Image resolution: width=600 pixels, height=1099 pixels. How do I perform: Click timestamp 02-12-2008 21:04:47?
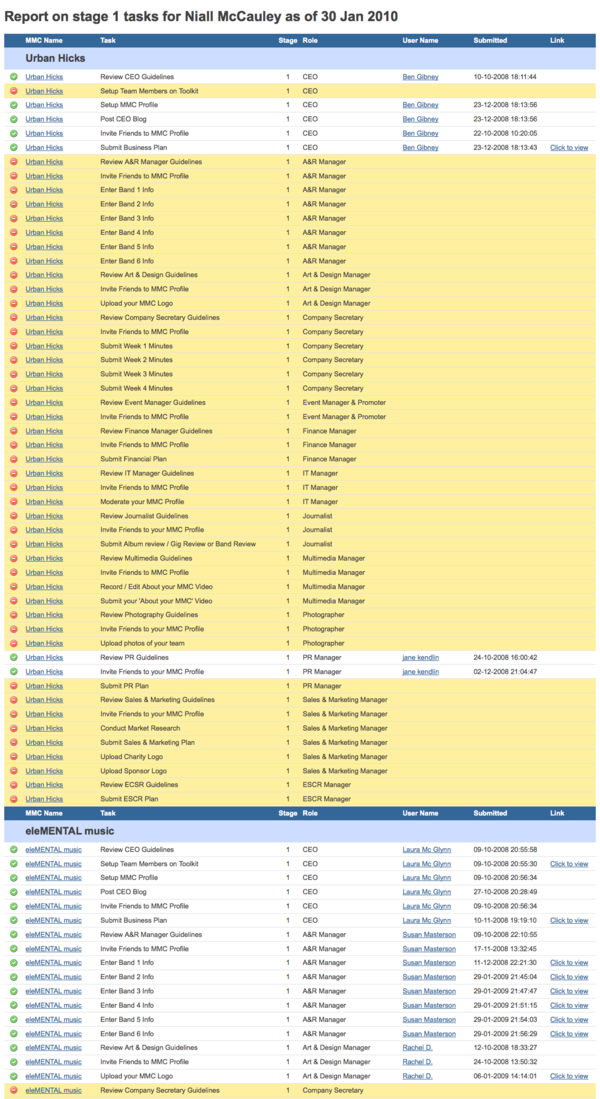pos(505,671)
